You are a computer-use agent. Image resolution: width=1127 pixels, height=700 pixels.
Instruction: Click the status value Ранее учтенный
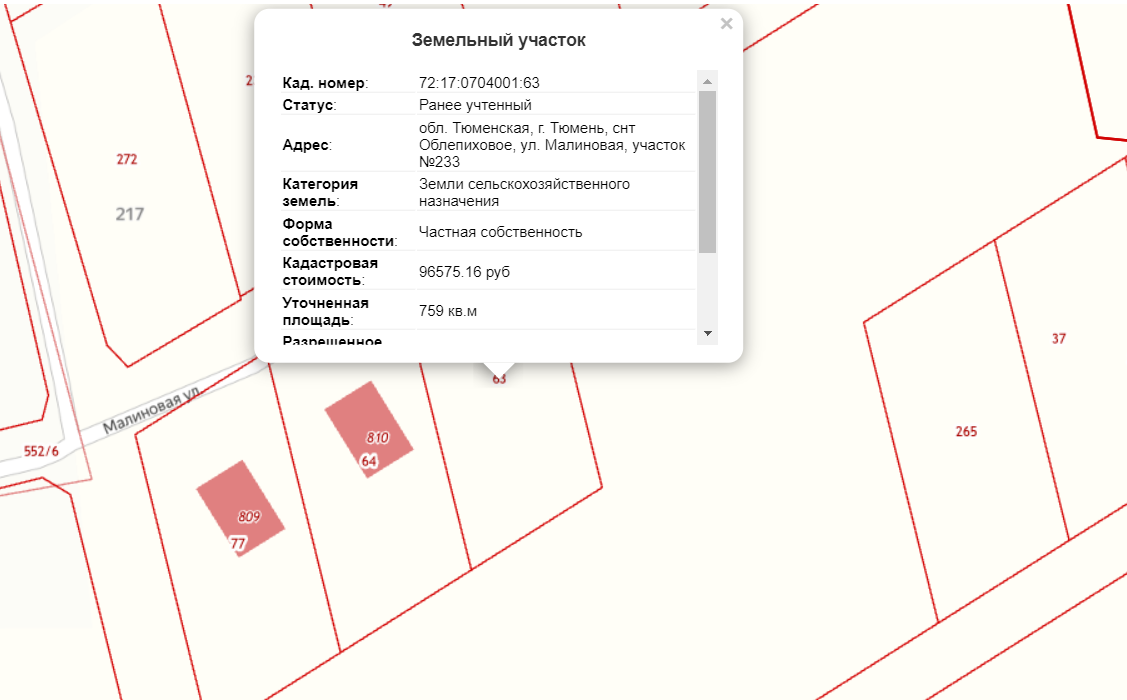475,105
